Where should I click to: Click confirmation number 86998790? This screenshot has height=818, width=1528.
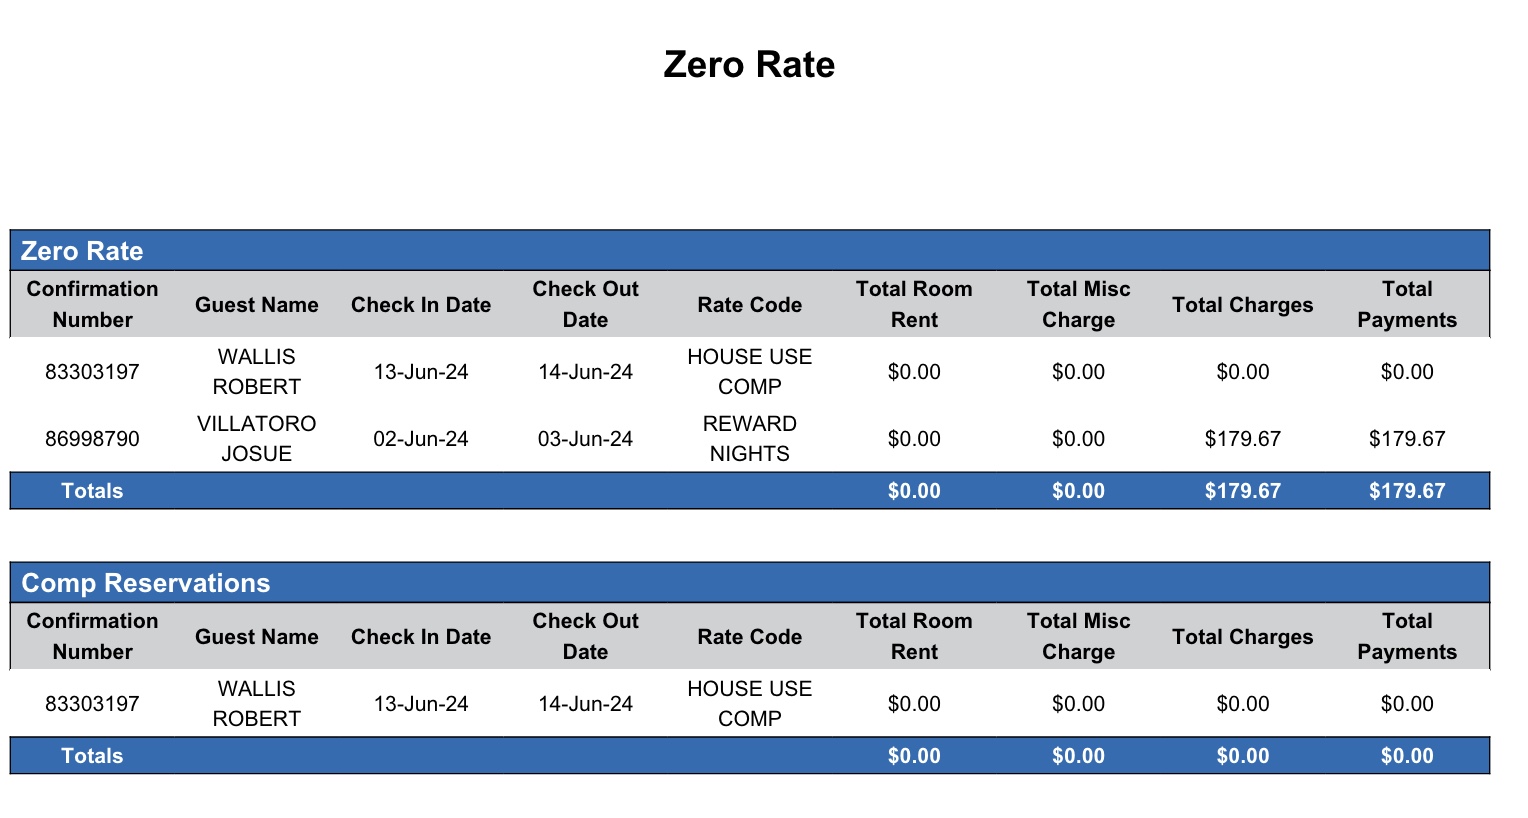[92, 439]
